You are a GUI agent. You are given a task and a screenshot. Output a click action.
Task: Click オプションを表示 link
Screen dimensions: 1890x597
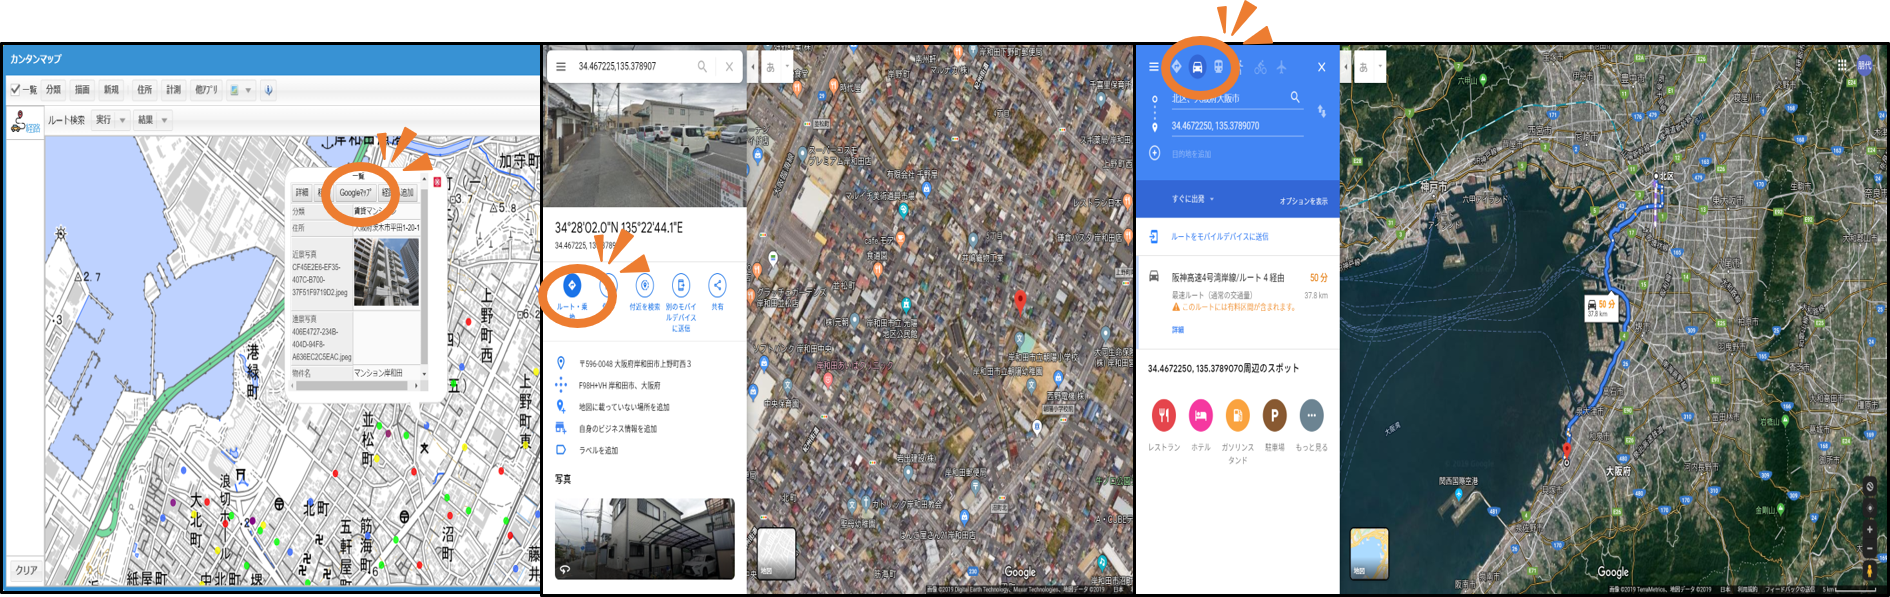(x=1304, y=201)
